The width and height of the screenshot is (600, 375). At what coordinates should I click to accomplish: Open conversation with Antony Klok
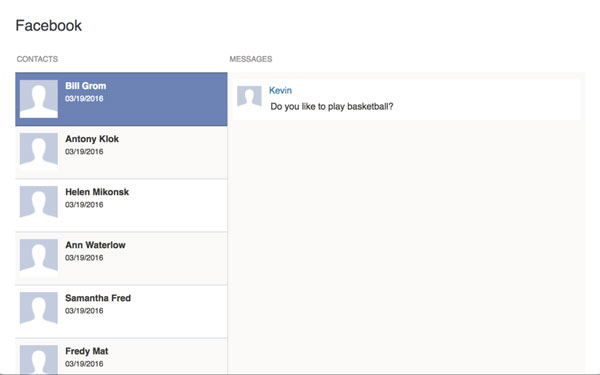coord(121,152)
